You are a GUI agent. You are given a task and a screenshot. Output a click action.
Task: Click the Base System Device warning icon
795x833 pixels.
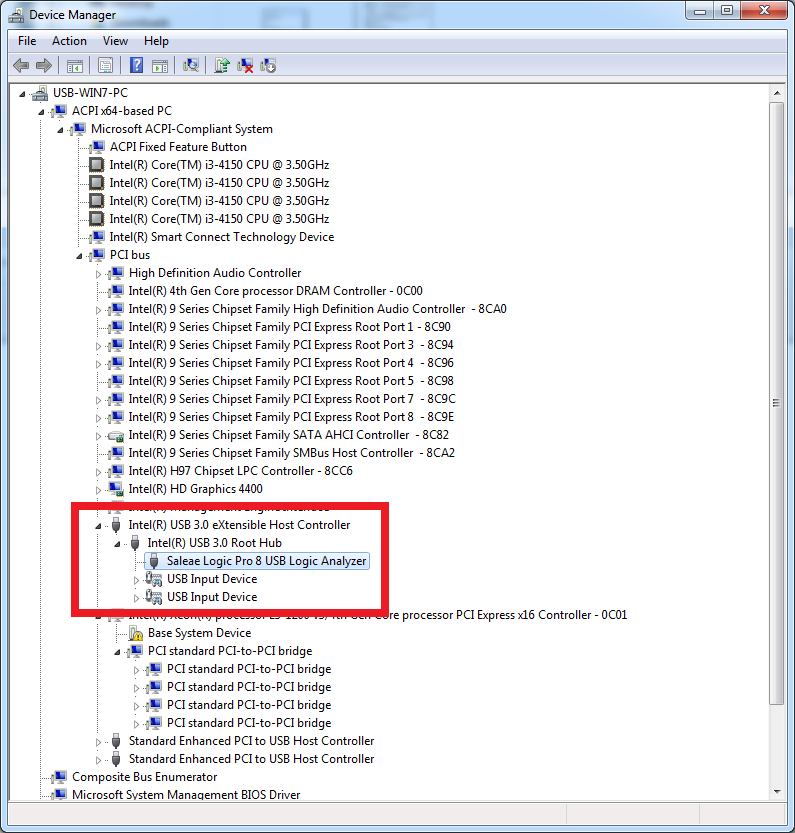coord(136,633)
